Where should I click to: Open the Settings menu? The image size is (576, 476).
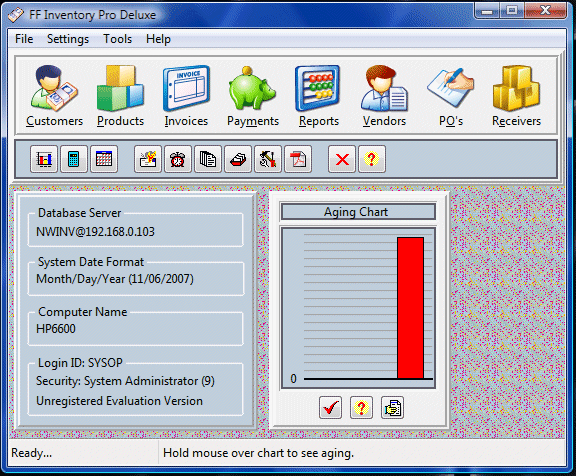[x=68, y=39]
